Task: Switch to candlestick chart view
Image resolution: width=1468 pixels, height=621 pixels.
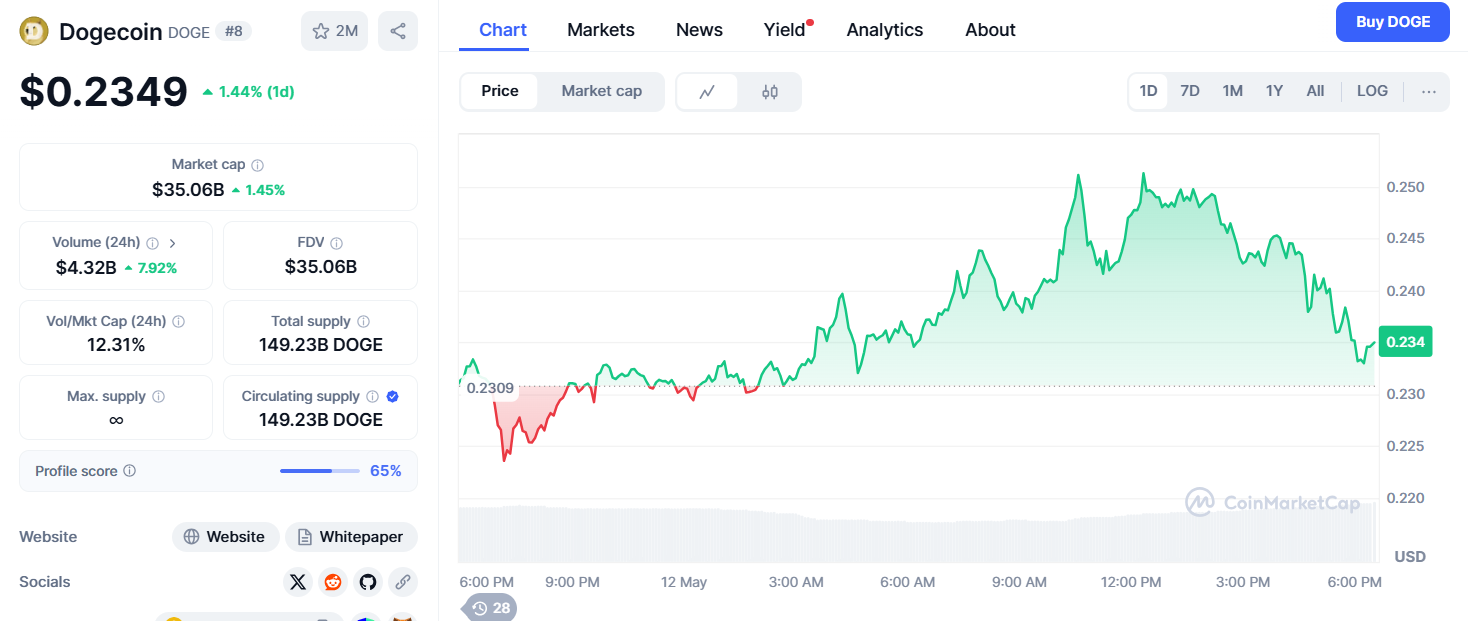Action: (x=769, y=92)
